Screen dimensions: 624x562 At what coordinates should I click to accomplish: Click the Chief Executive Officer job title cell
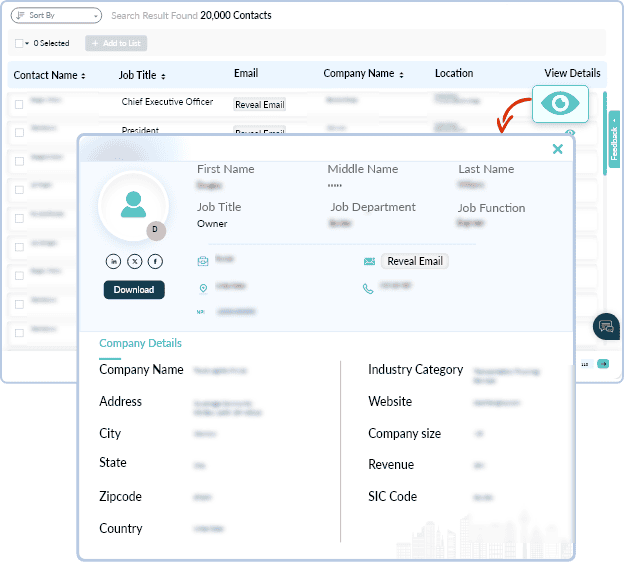(167, 101)
